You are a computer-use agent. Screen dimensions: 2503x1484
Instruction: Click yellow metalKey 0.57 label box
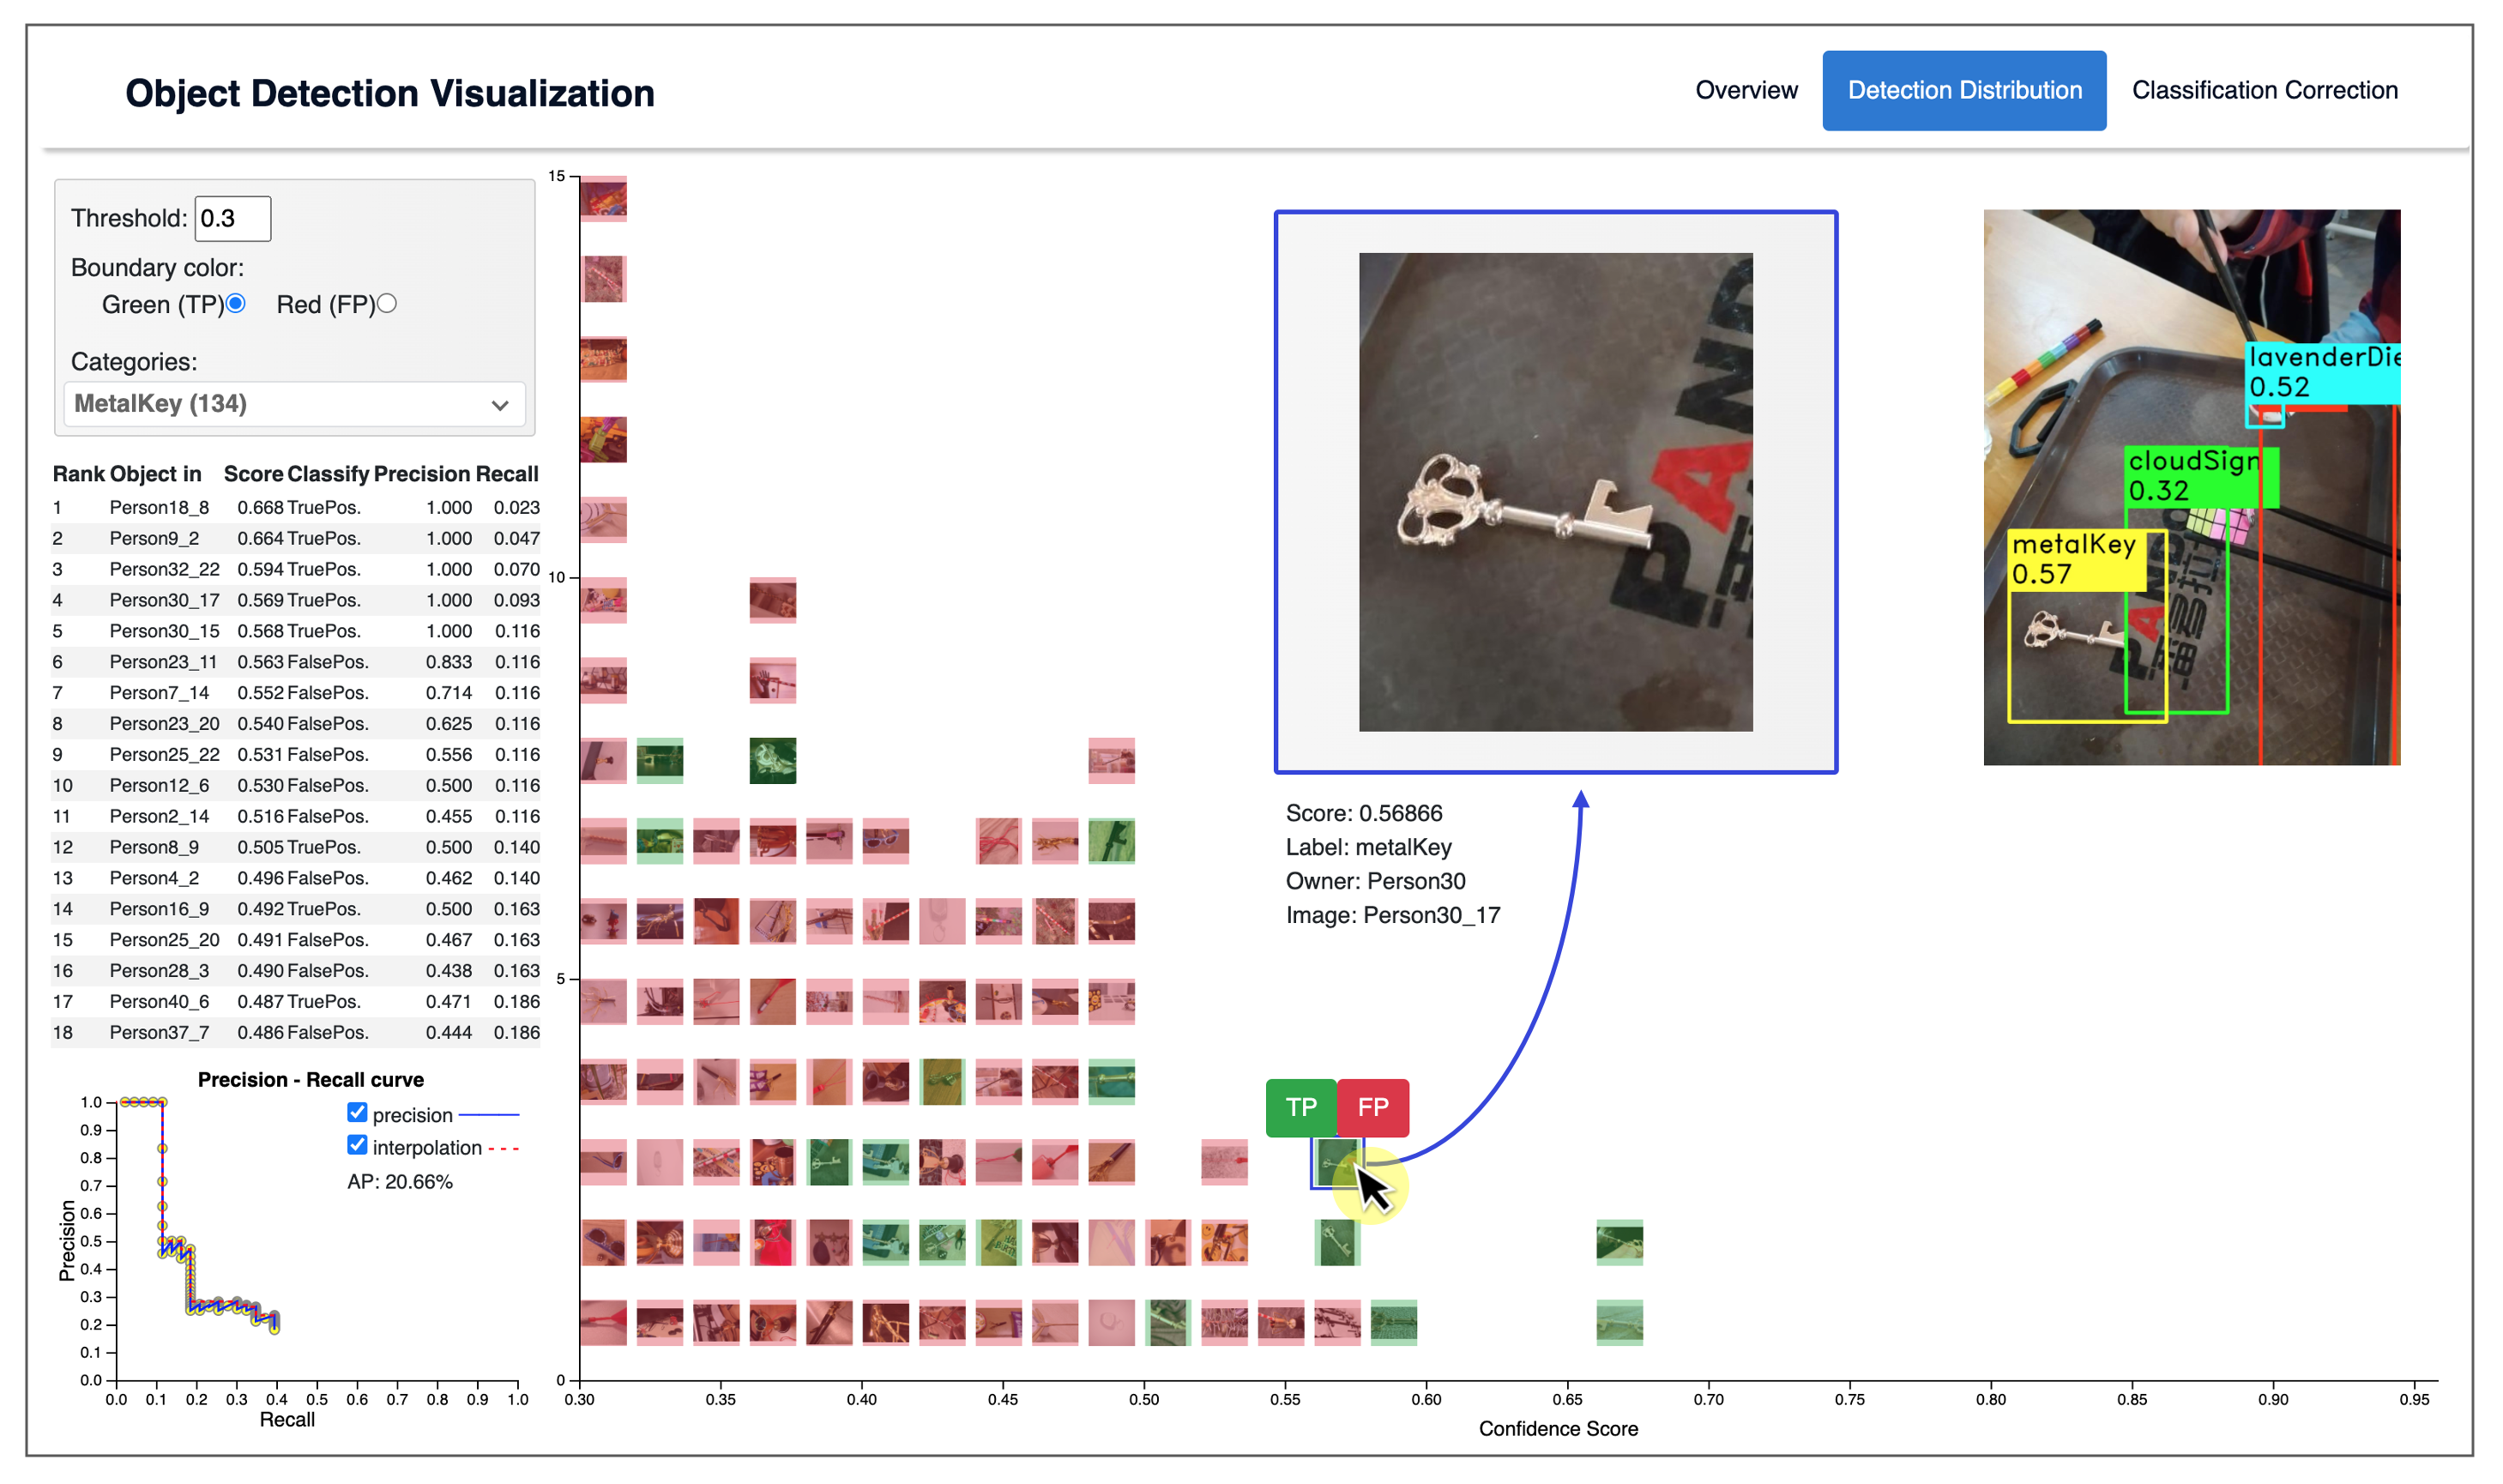pos(2076,559)
